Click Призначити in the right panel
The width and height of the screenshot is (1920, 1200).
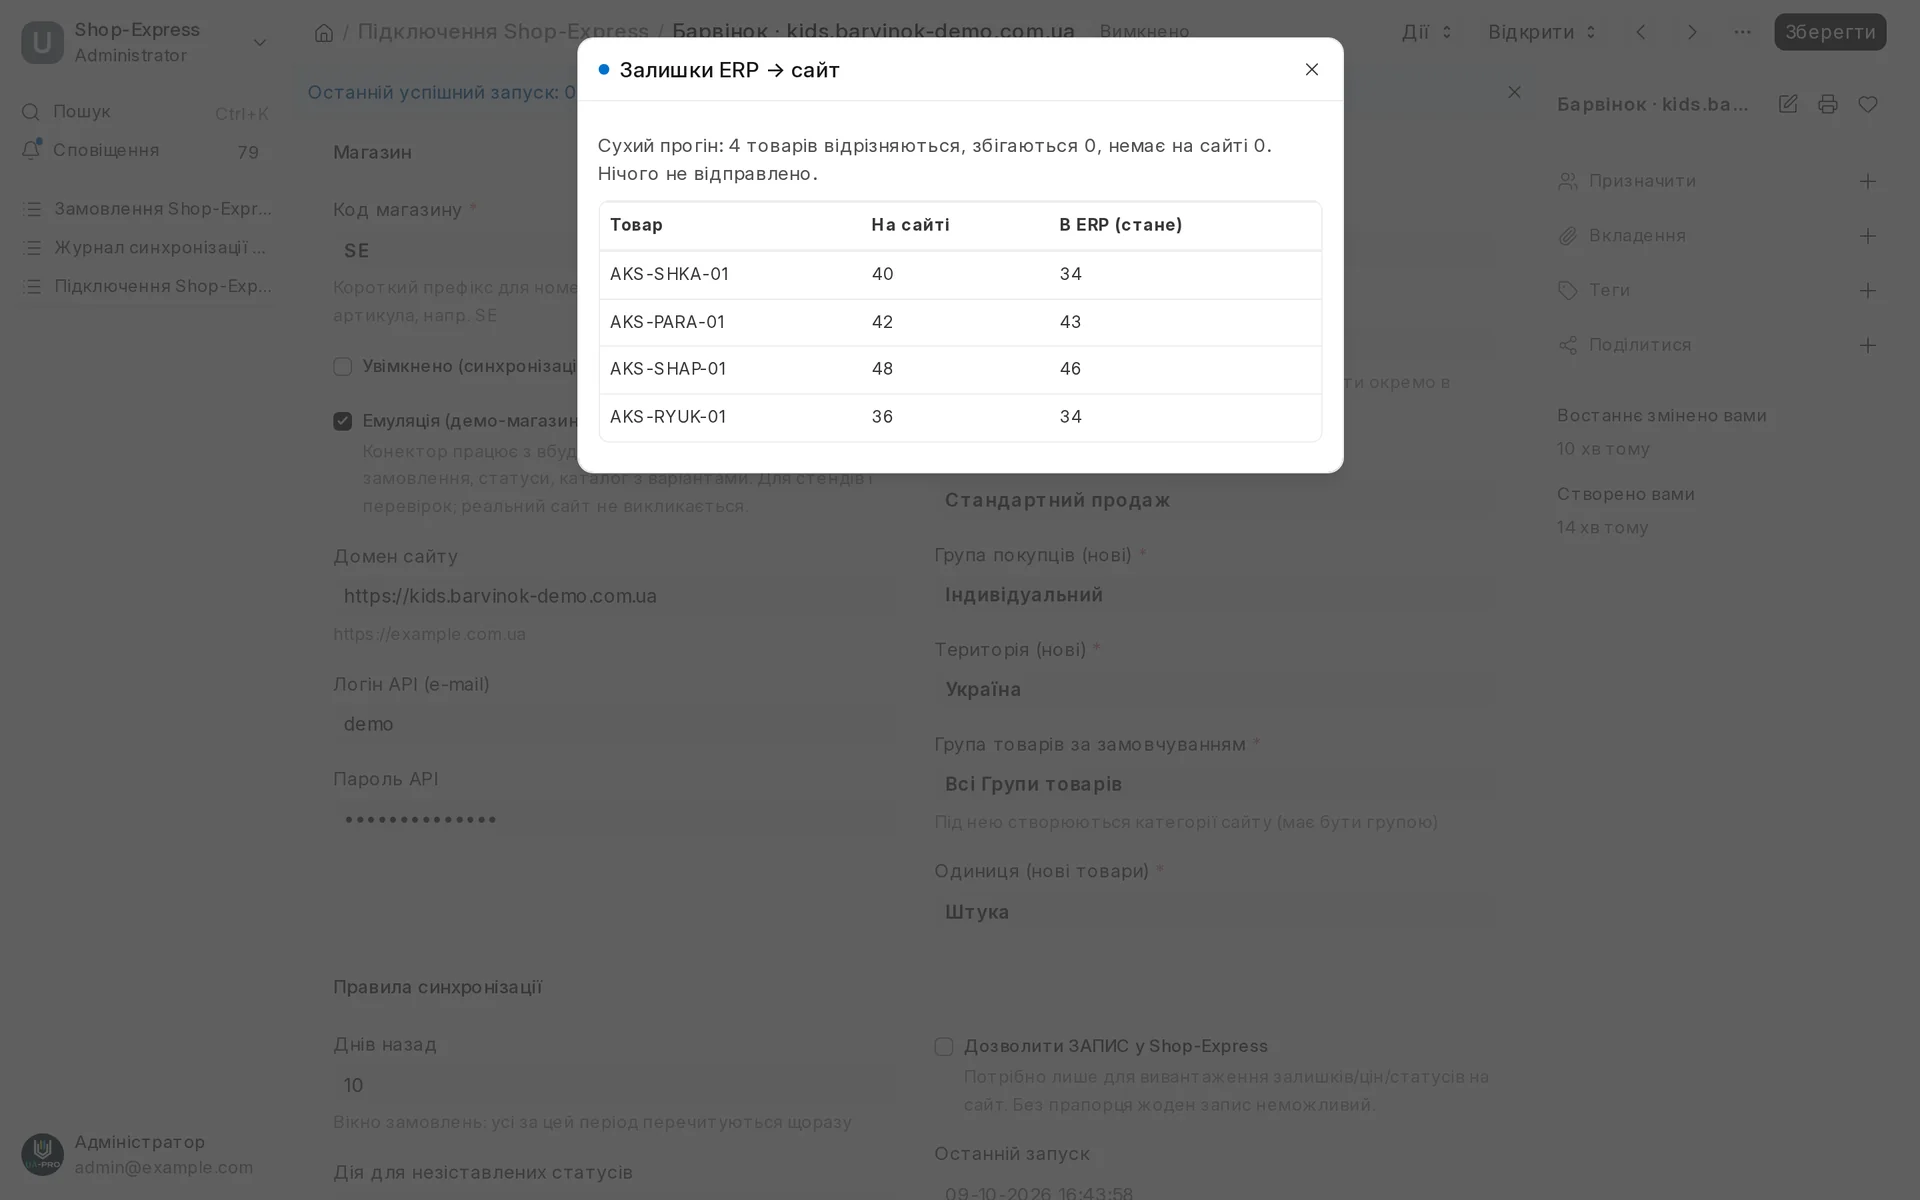1642,181
